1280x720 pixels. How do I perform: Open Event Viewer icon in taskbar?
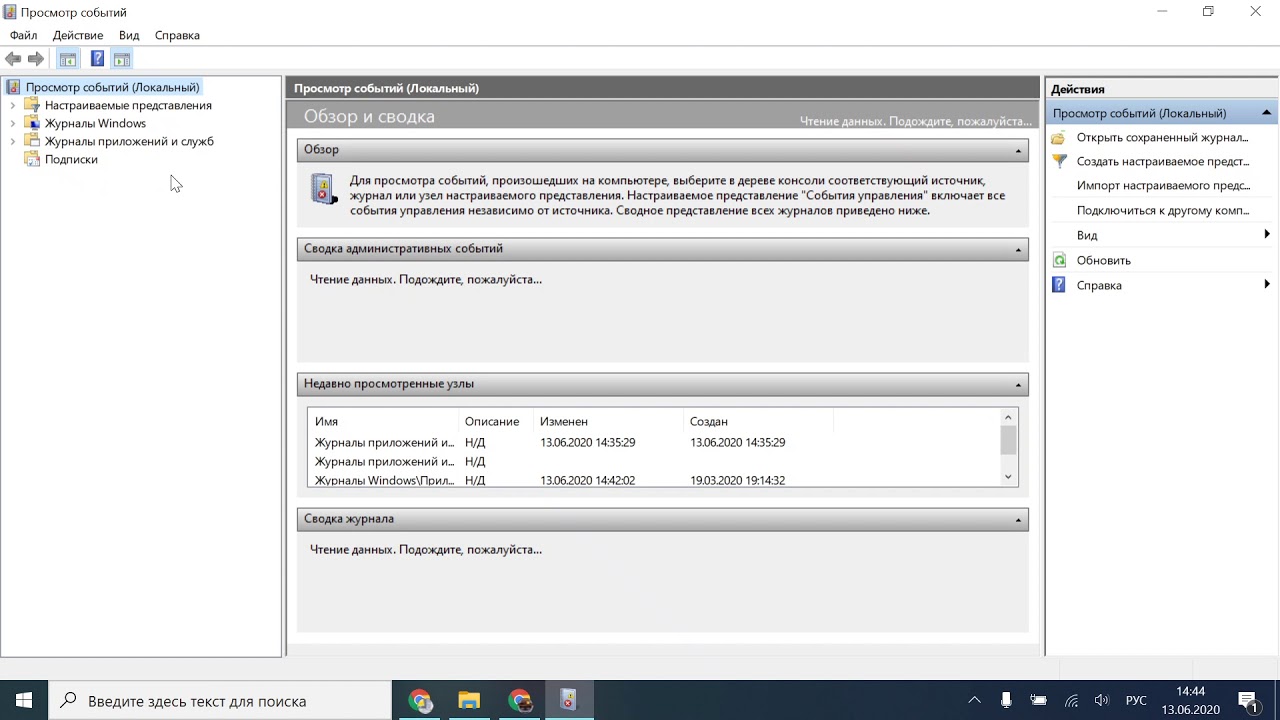click(x=568, y=701)
